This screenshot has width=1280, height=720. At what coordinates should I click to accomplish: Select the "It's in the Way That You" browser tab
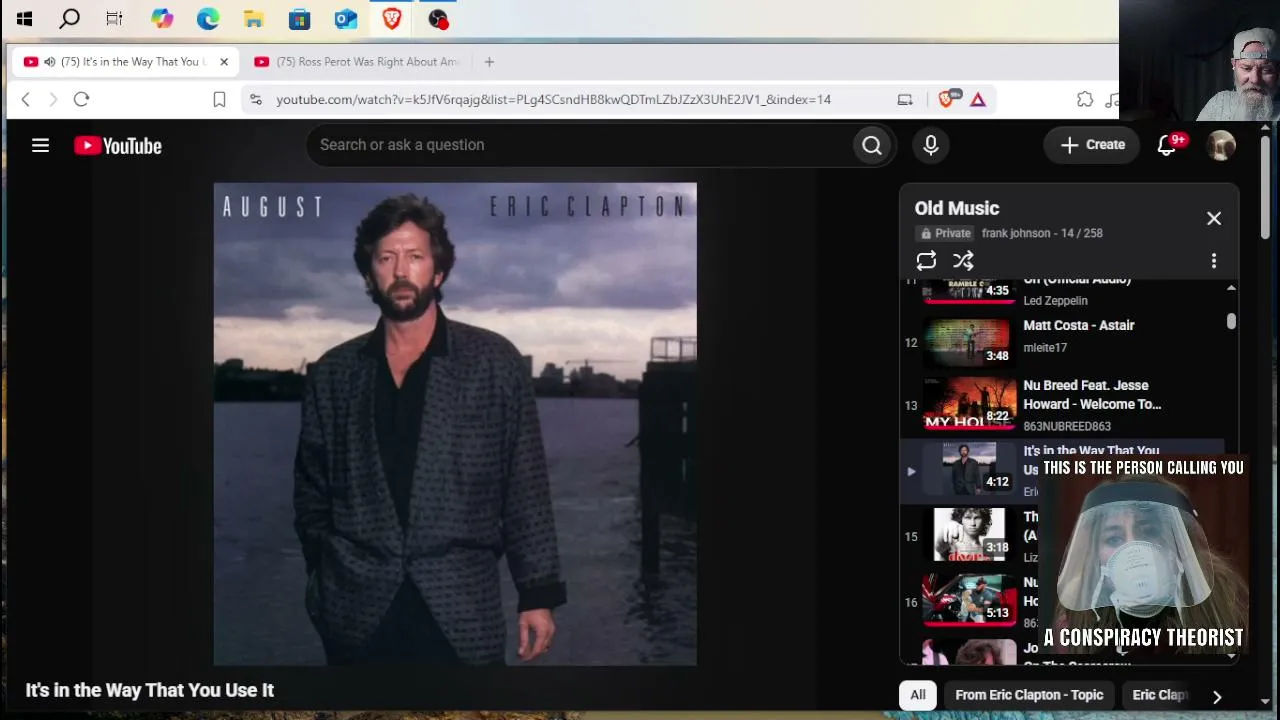tap(125, 62)
